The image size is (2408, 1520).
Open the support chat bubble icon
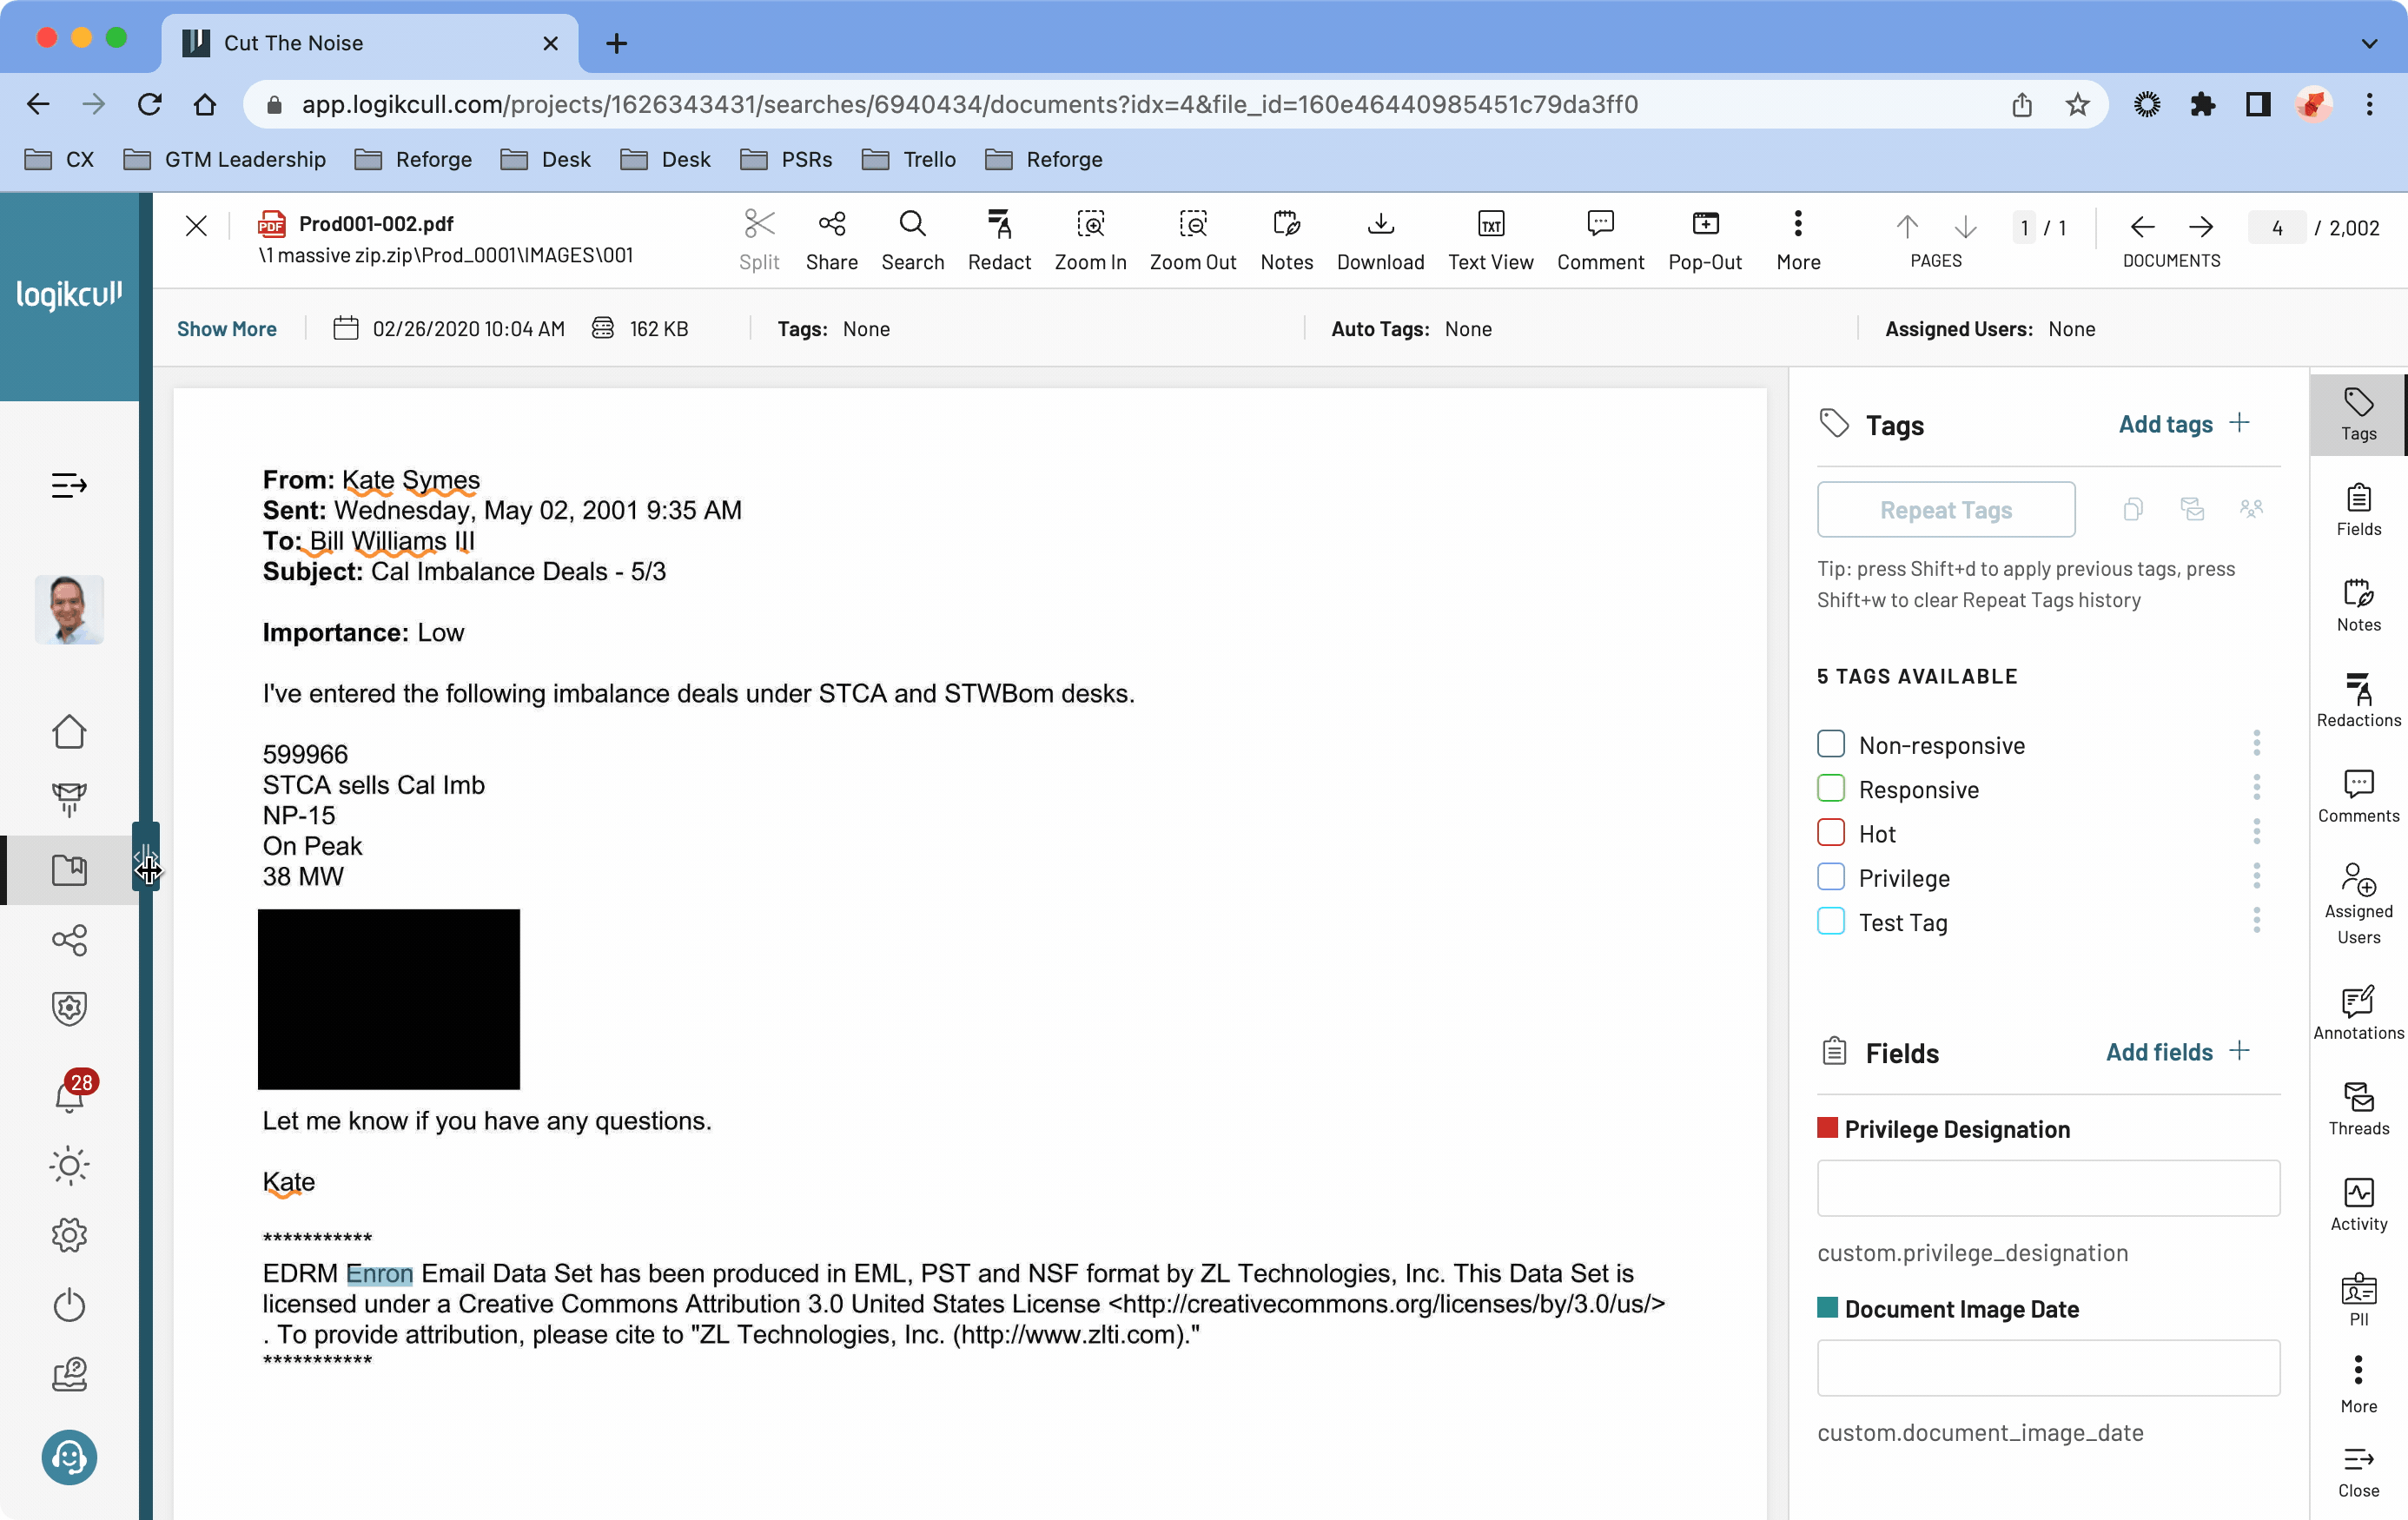[69, 1457]
